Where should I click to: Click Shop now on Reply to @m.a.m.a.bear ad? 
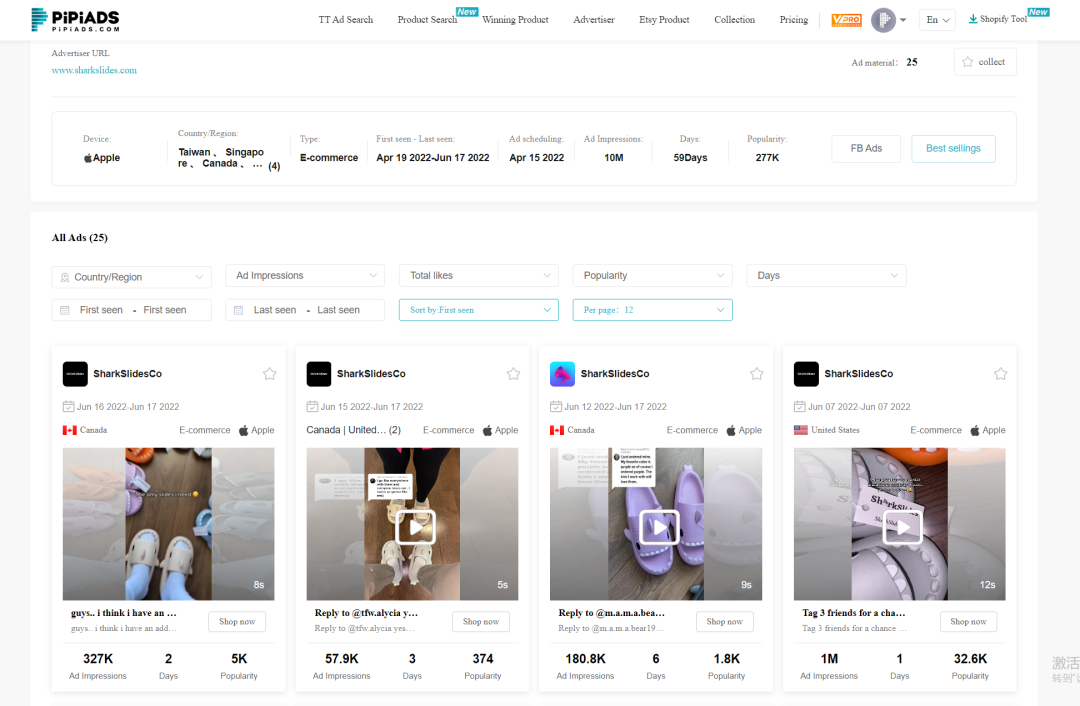click(x=725, y=622)
